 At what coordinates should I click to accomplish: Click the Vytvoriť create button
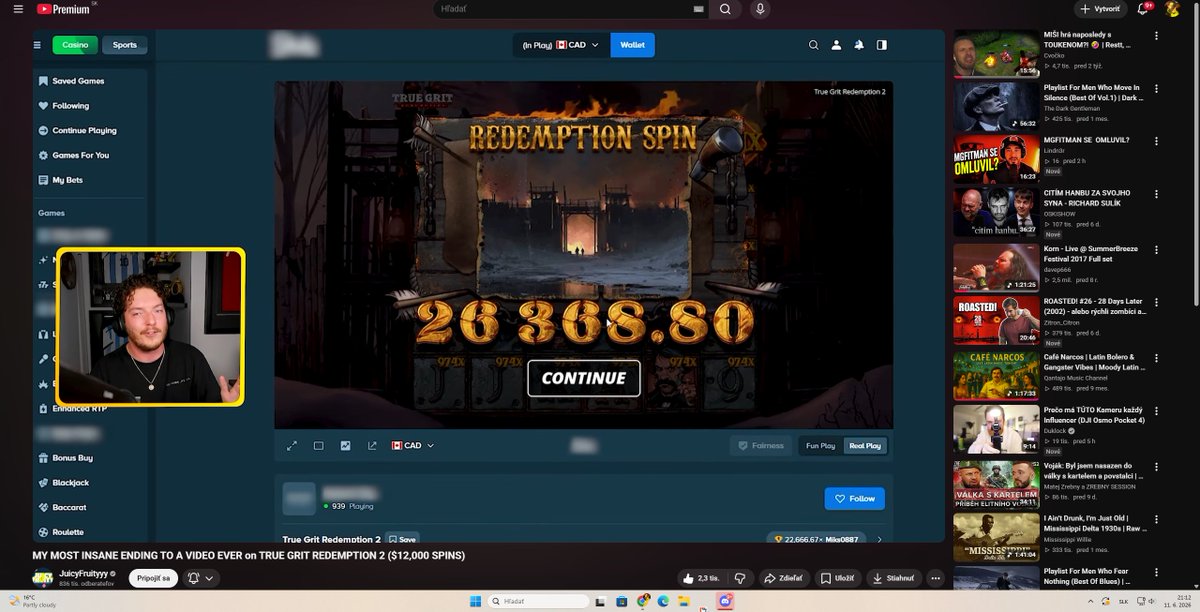click(1101, 9)
